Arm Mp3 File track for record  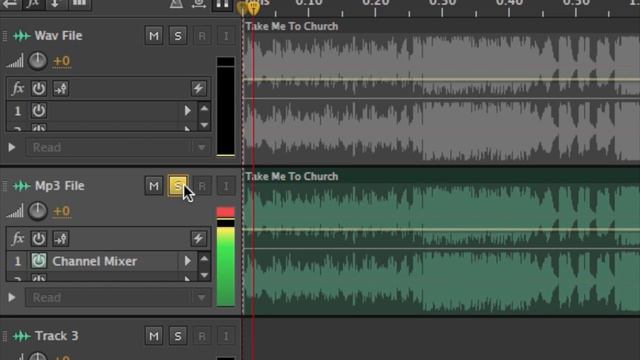coord(202,186)
